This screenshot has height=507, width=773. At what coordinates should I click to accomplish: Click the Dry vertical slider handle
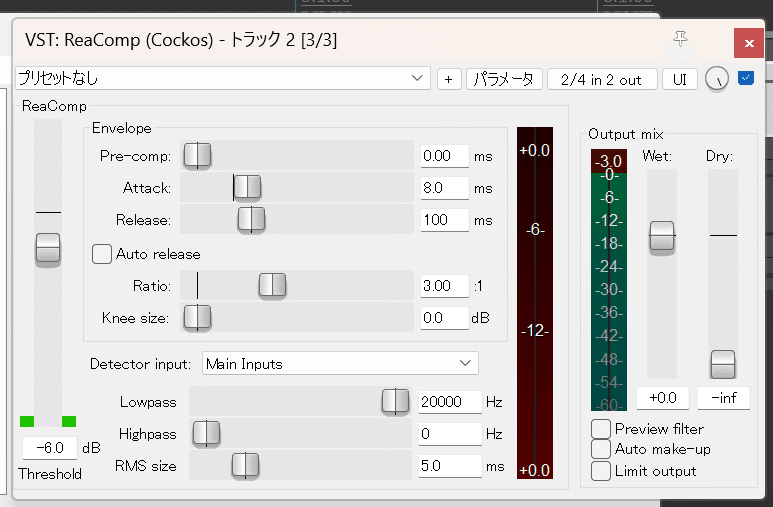point(723,364)
